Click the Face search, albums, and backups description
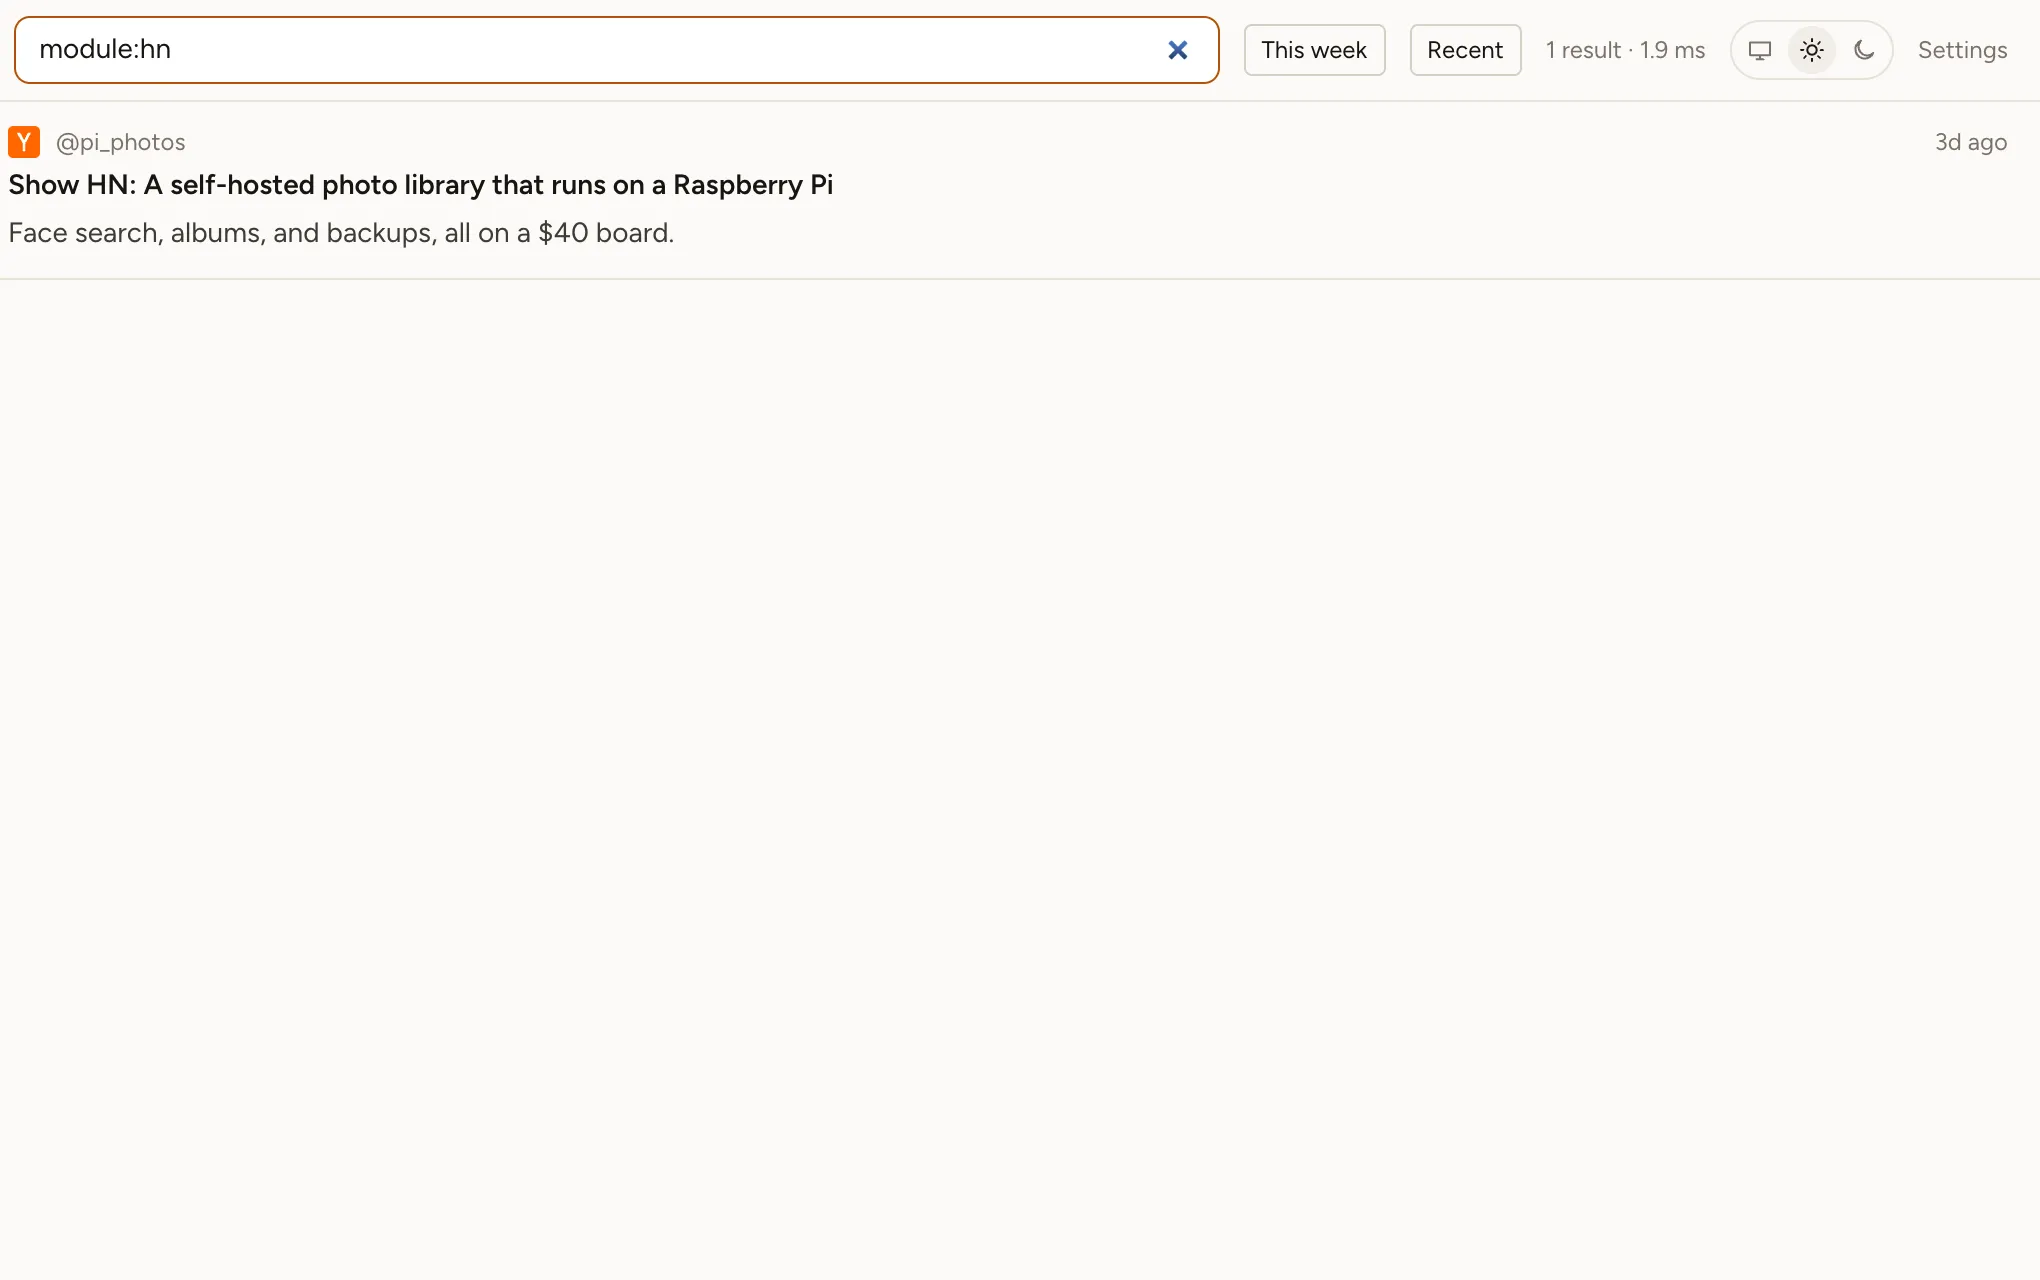 (x=341, y=233)
